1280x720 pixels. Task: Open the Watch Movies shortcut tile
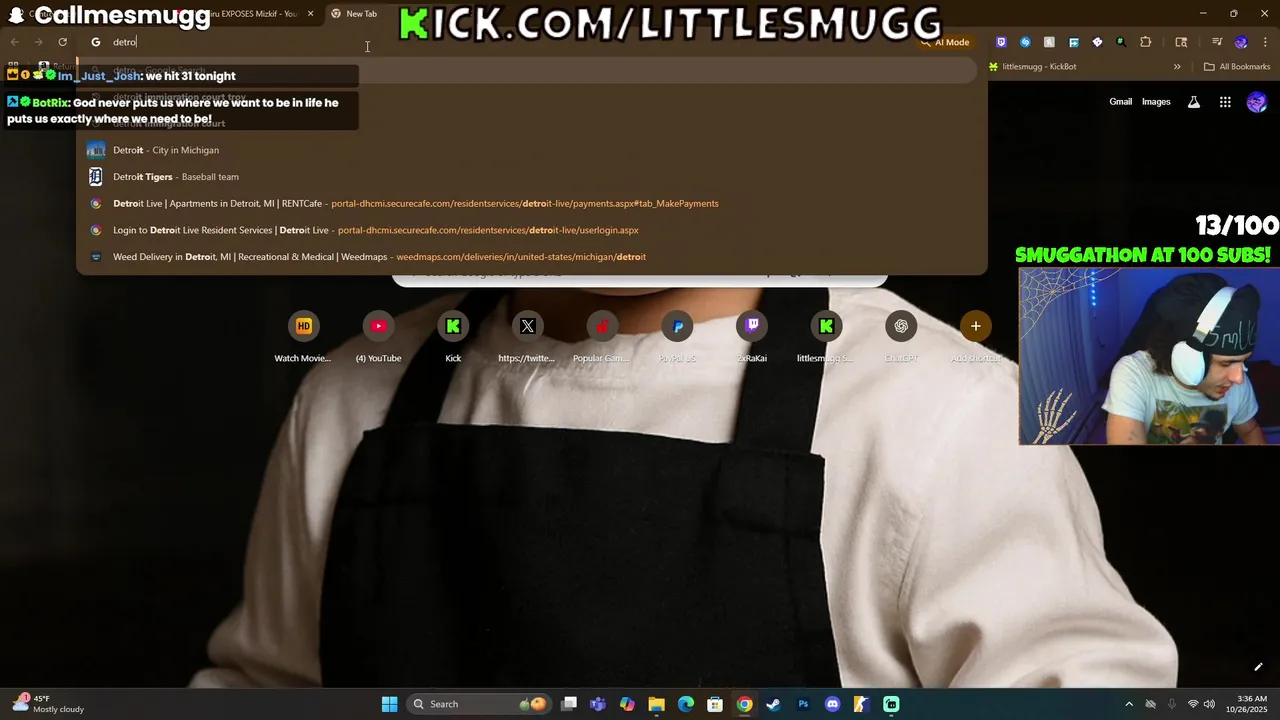[303, 337]
